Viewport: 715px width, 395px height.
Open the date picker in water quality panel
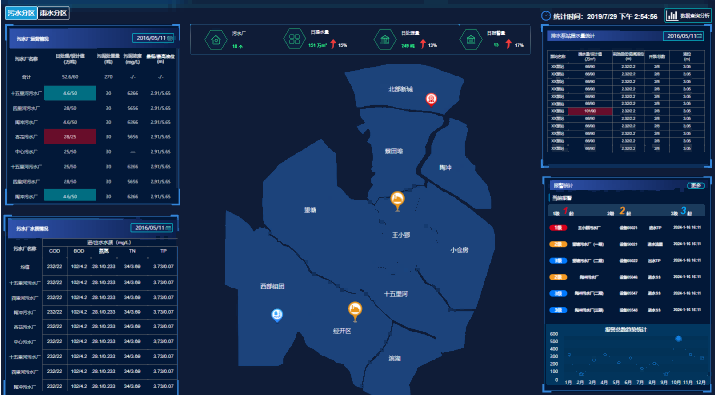[151, 228]
